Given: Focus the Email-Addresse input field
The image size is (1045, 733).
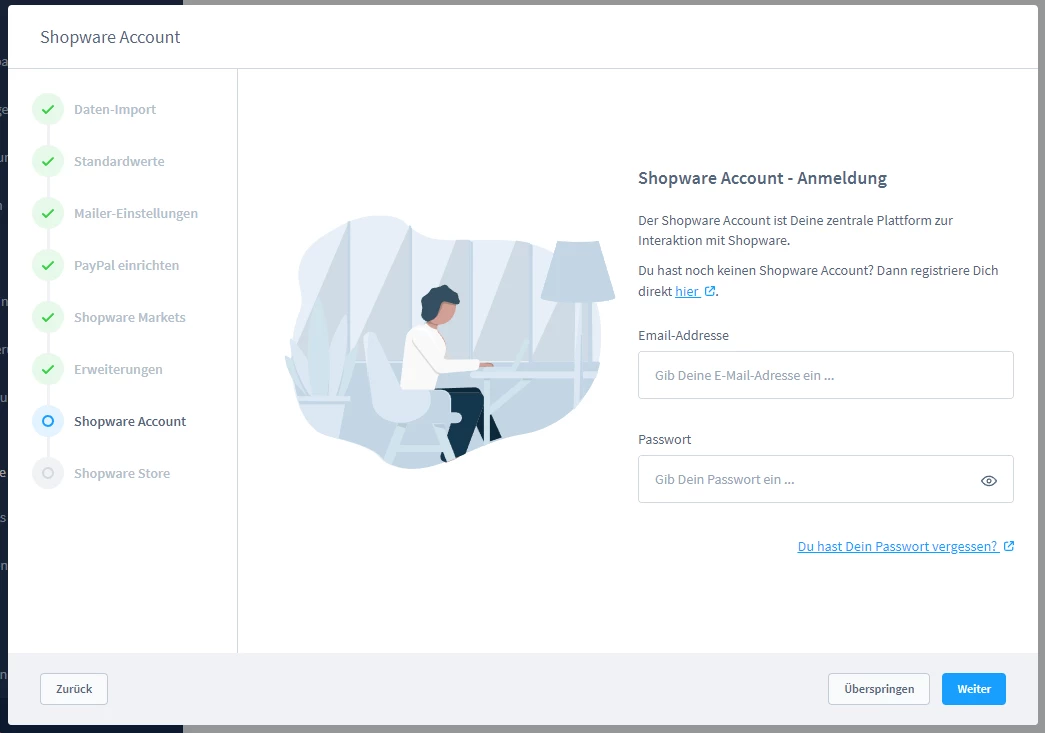Looking at the screenshot, I should [825, 376].
